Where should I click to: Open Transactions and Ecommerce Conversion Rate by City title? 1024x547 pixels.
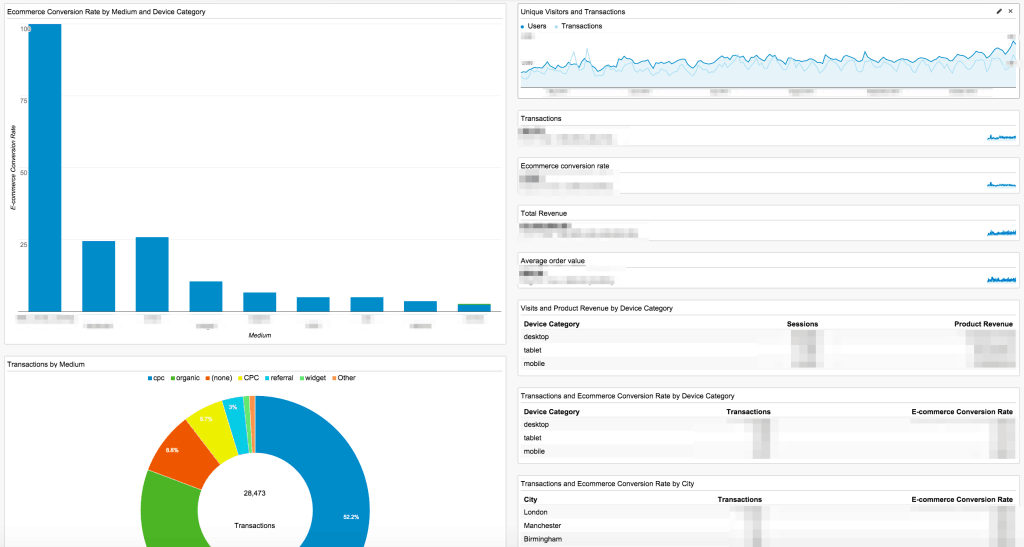[x=607, y=484]
